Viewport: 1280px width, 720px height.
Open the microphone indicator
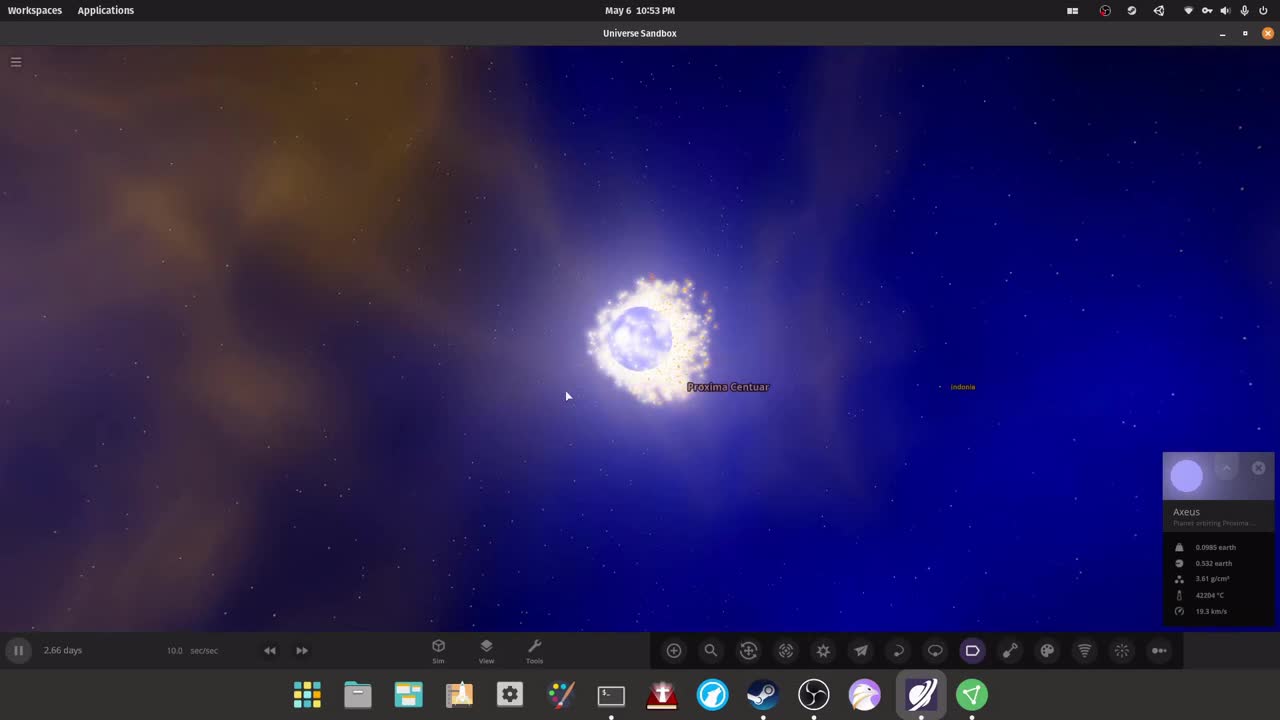tap(1244, 10)
